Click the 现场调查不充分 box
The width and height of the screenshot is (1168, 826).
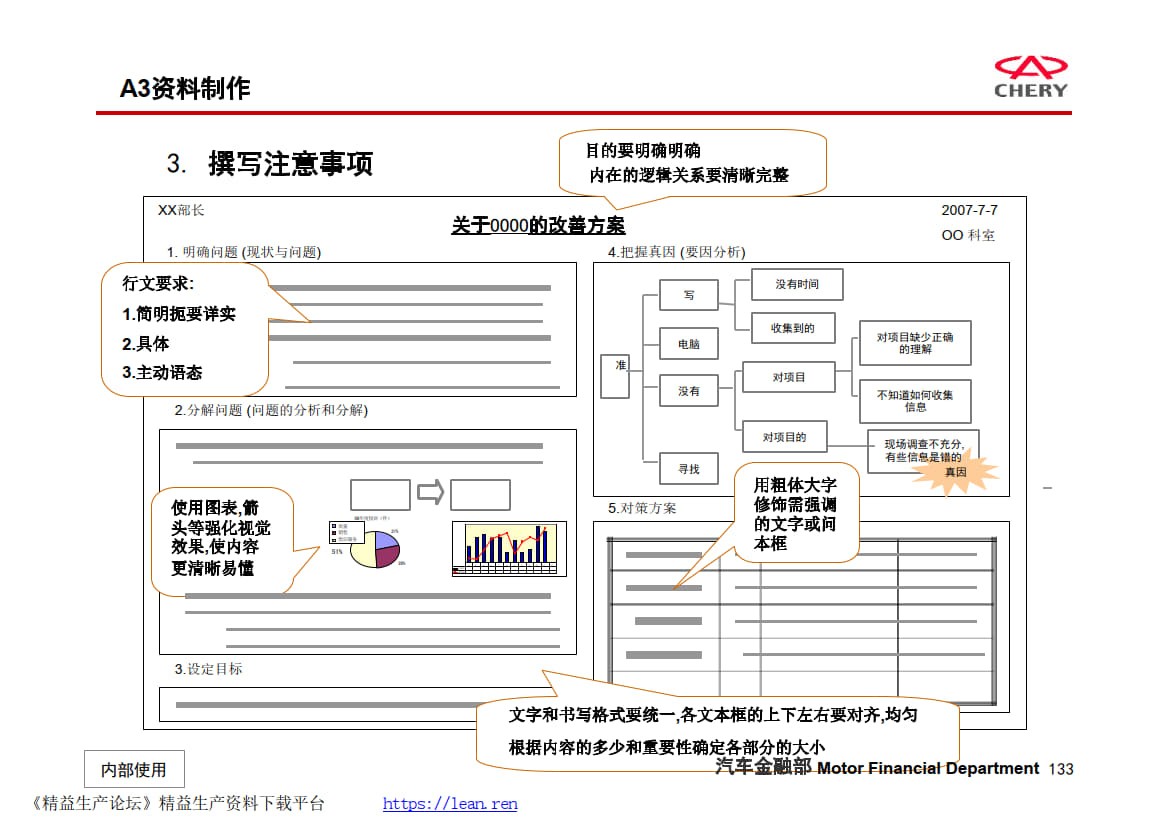tap(923, 451)
